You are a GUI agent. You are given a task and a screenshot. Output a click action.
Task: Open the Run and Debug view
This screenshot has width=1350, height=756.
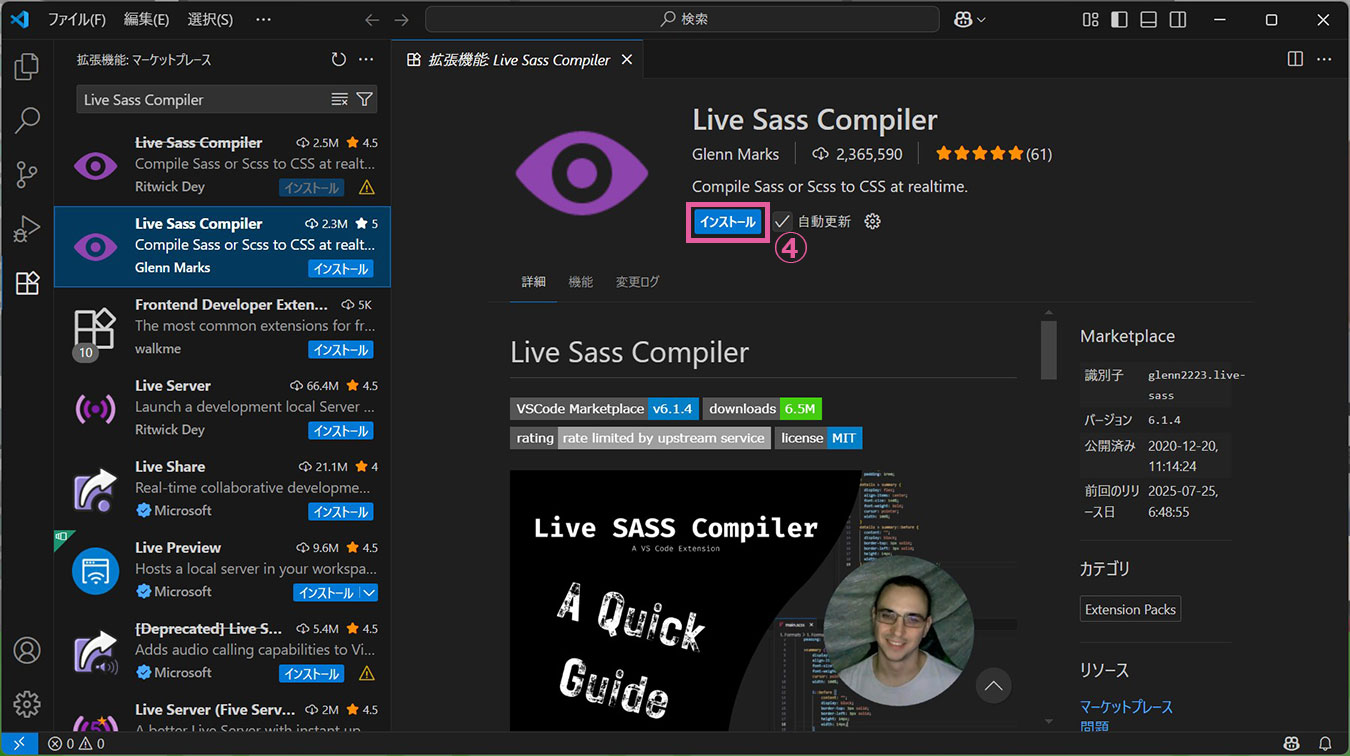[x=27, y=229]
